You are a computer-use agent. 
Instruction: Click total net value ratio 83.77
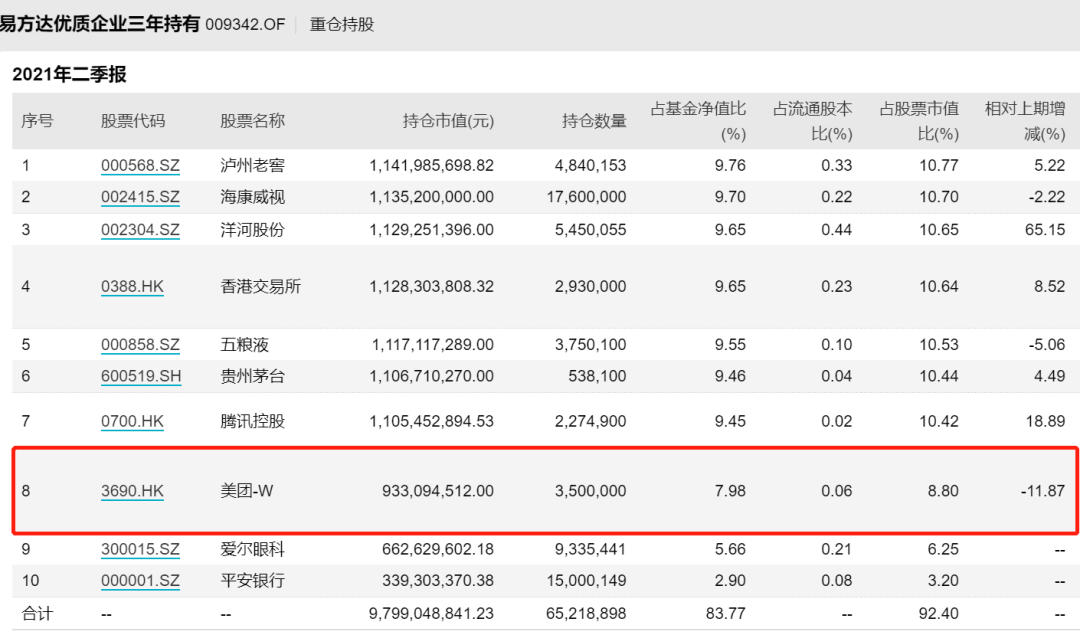(726, 613)
